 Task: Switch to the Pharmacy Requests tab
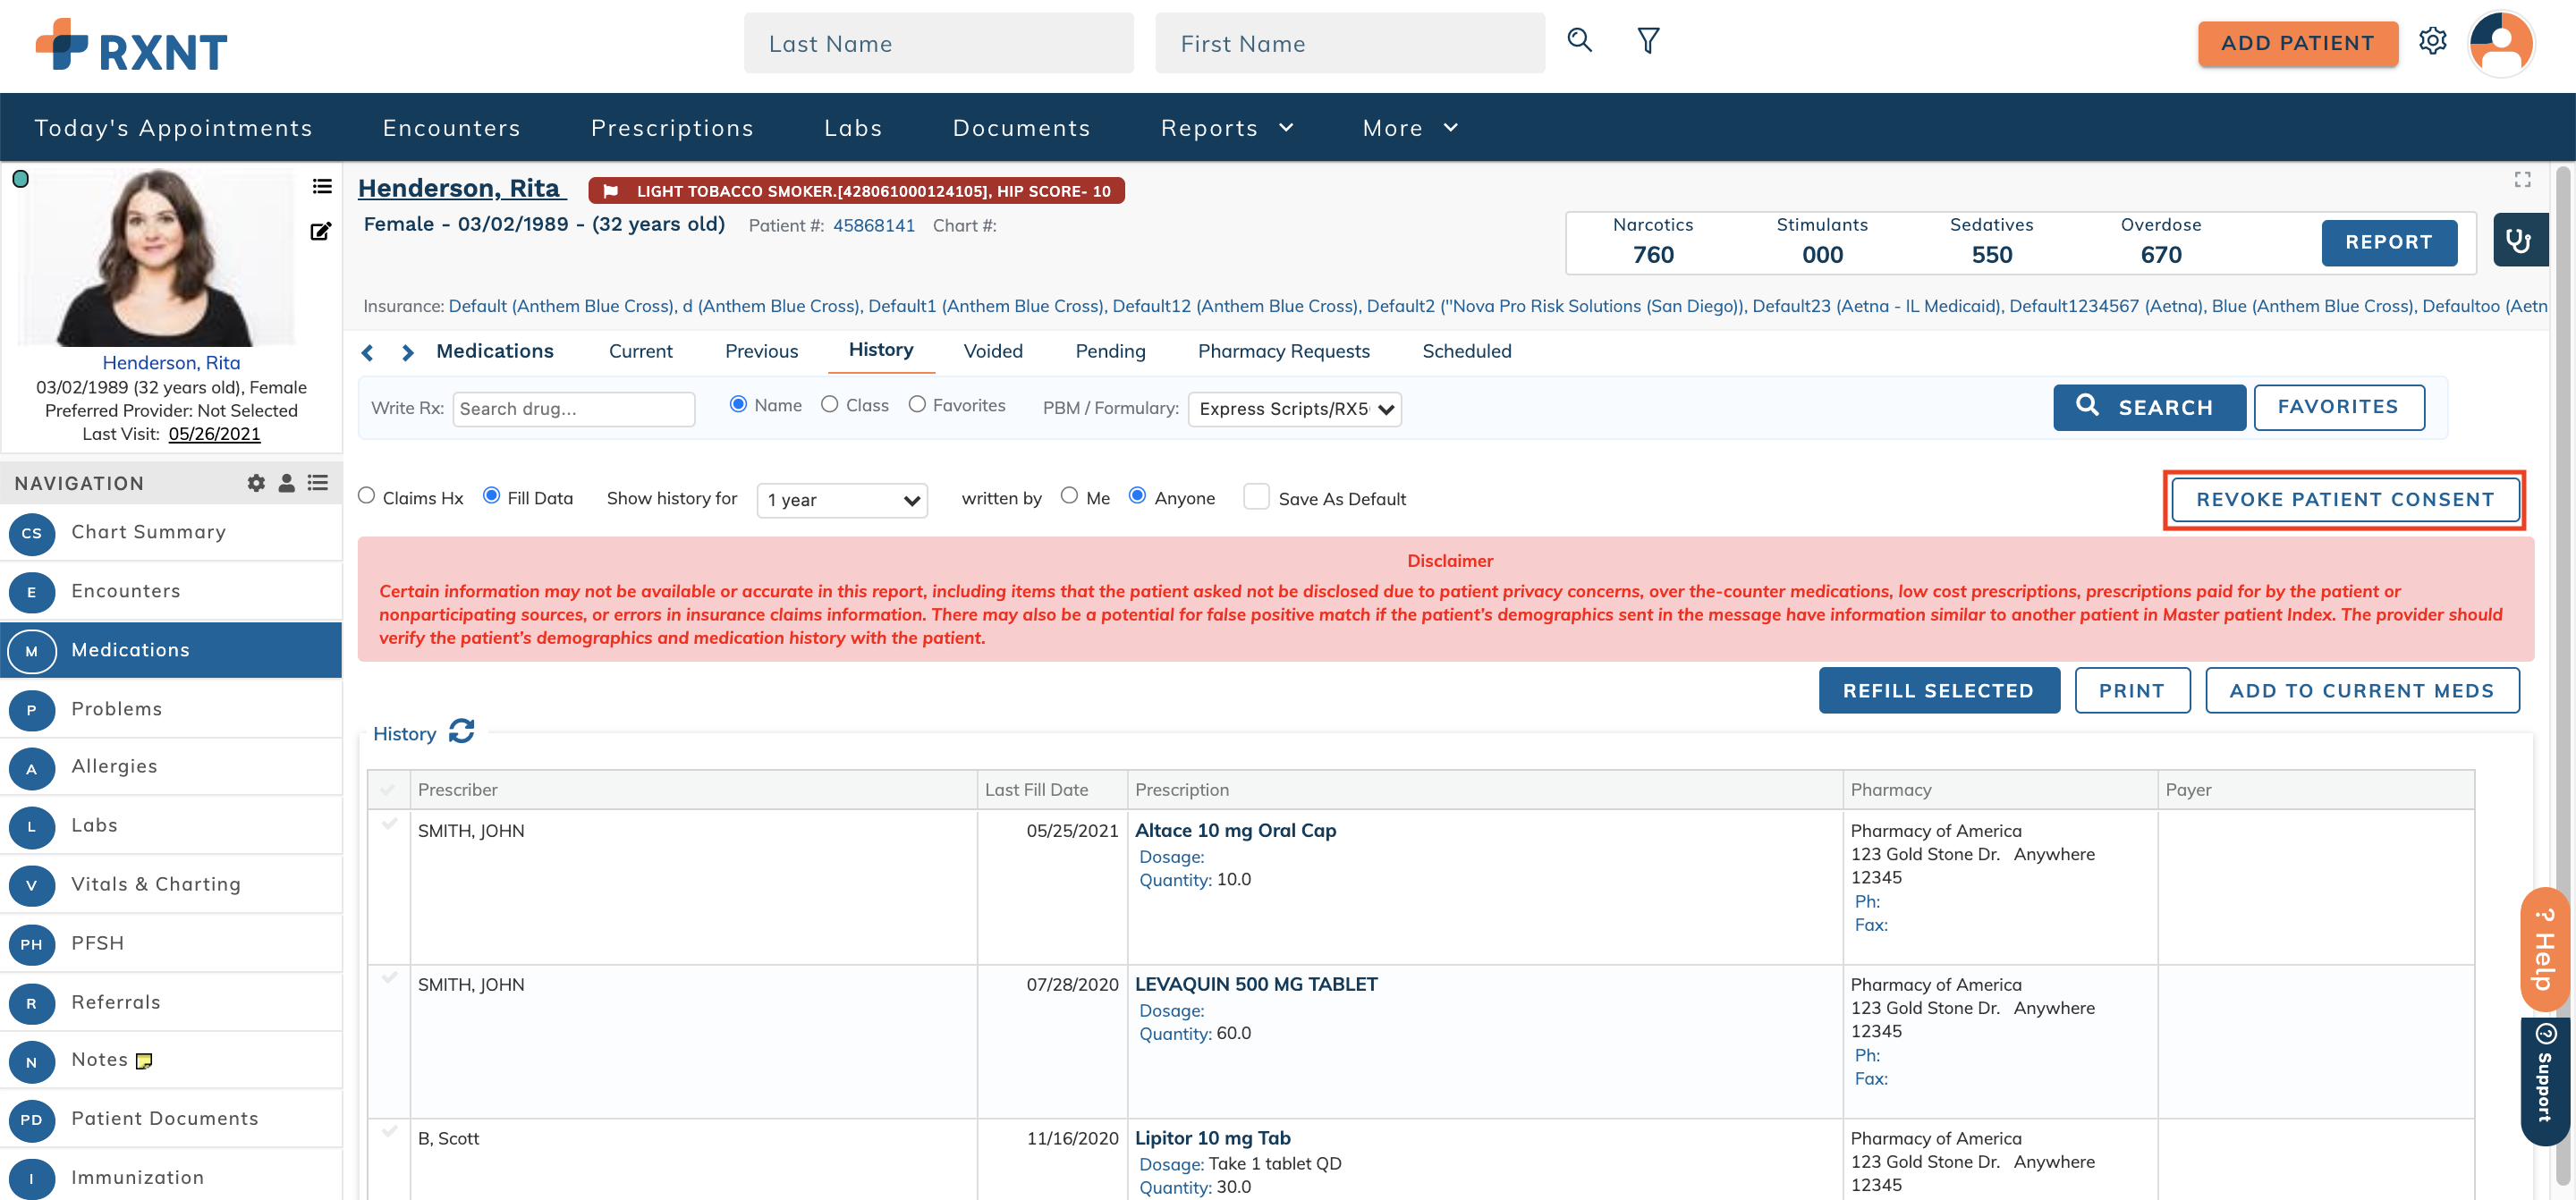pos(1283,351)
